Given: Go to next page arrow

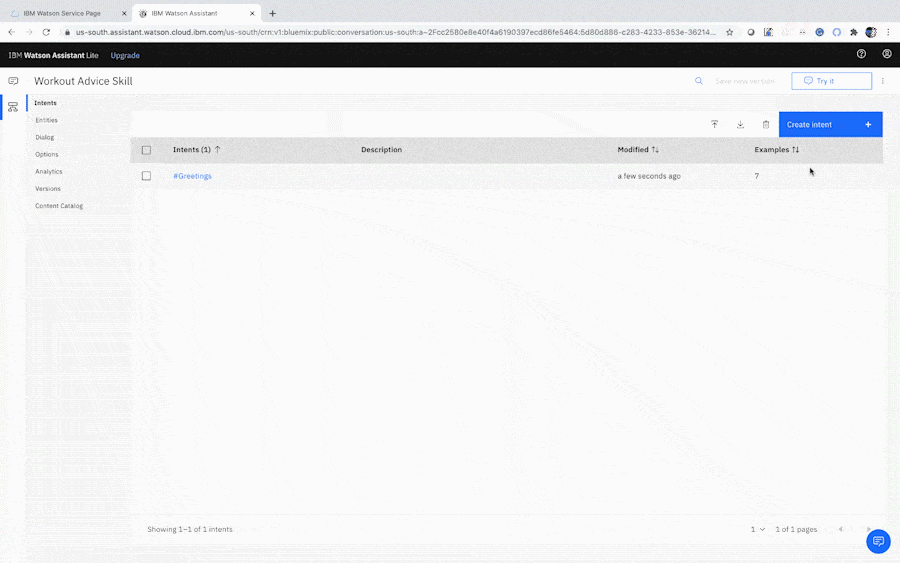Looking at the screenshot, I should (869, 529).
